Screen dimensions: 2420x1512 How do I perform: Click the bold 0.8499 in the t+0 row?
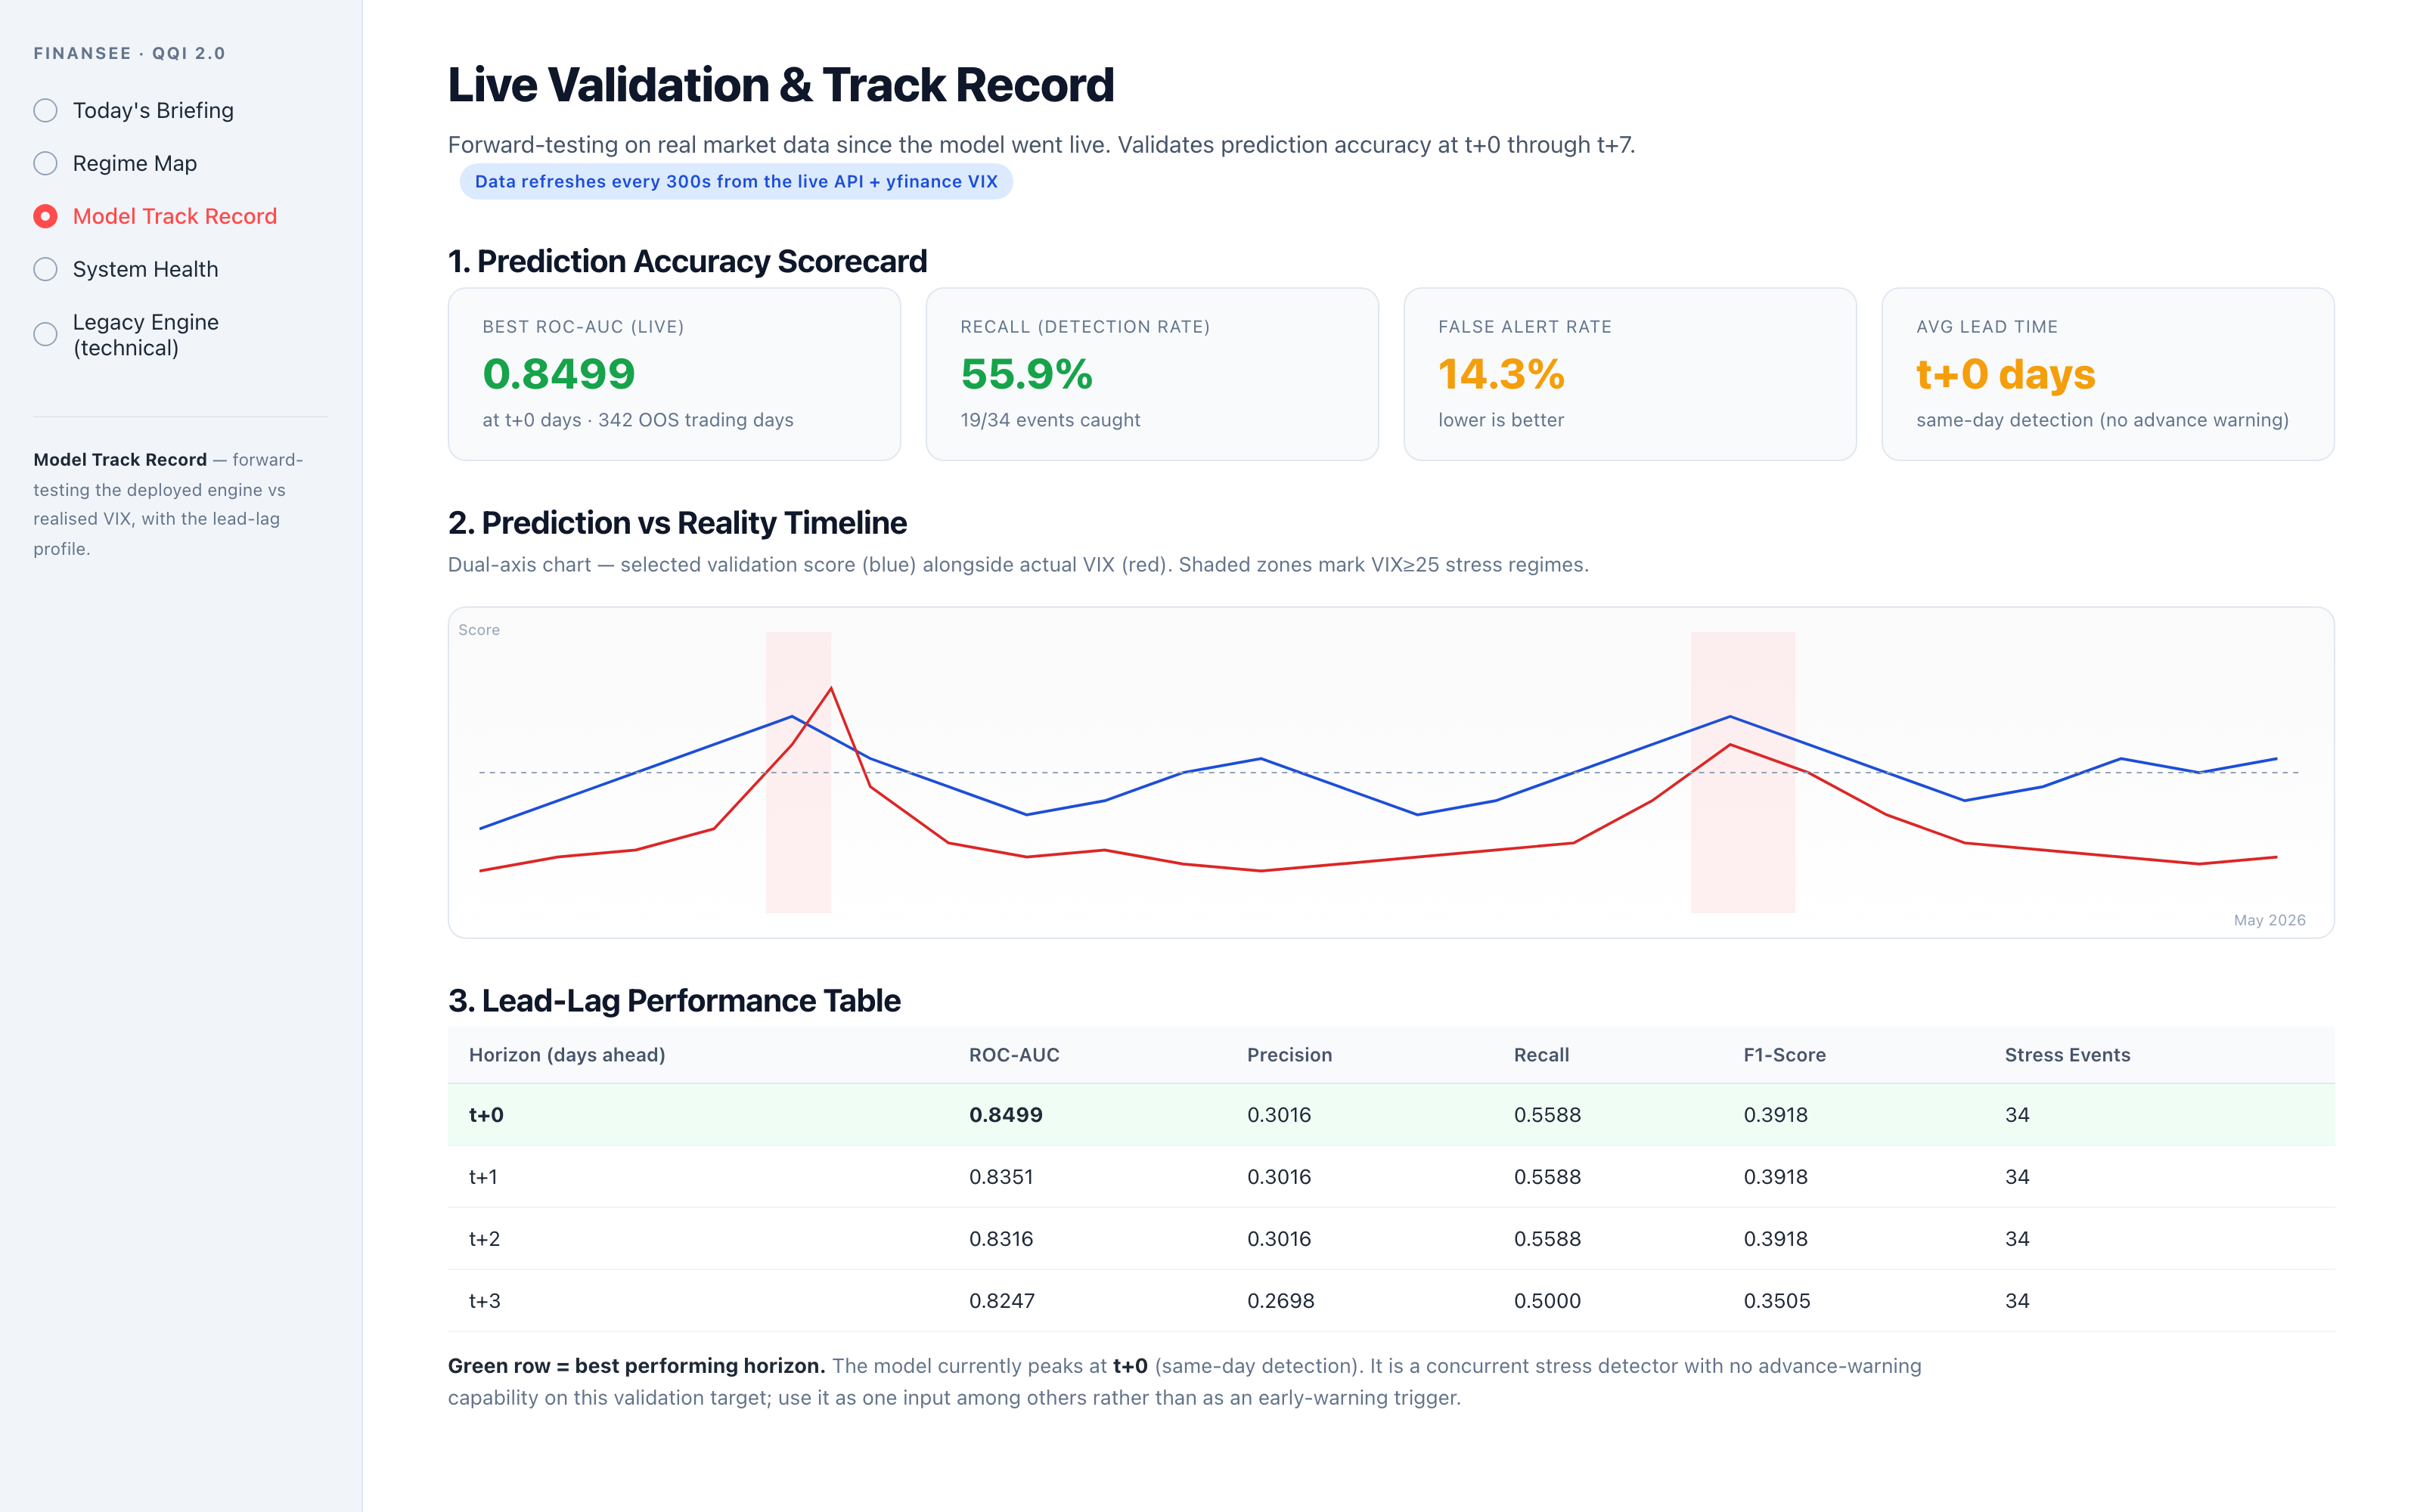click(1006, 1115)
